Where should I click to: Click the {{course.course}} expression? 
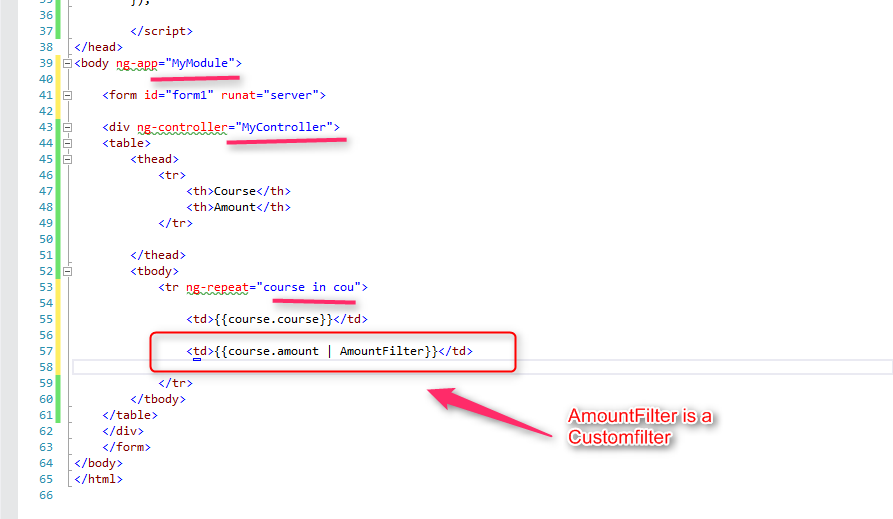tap(274, 319)
